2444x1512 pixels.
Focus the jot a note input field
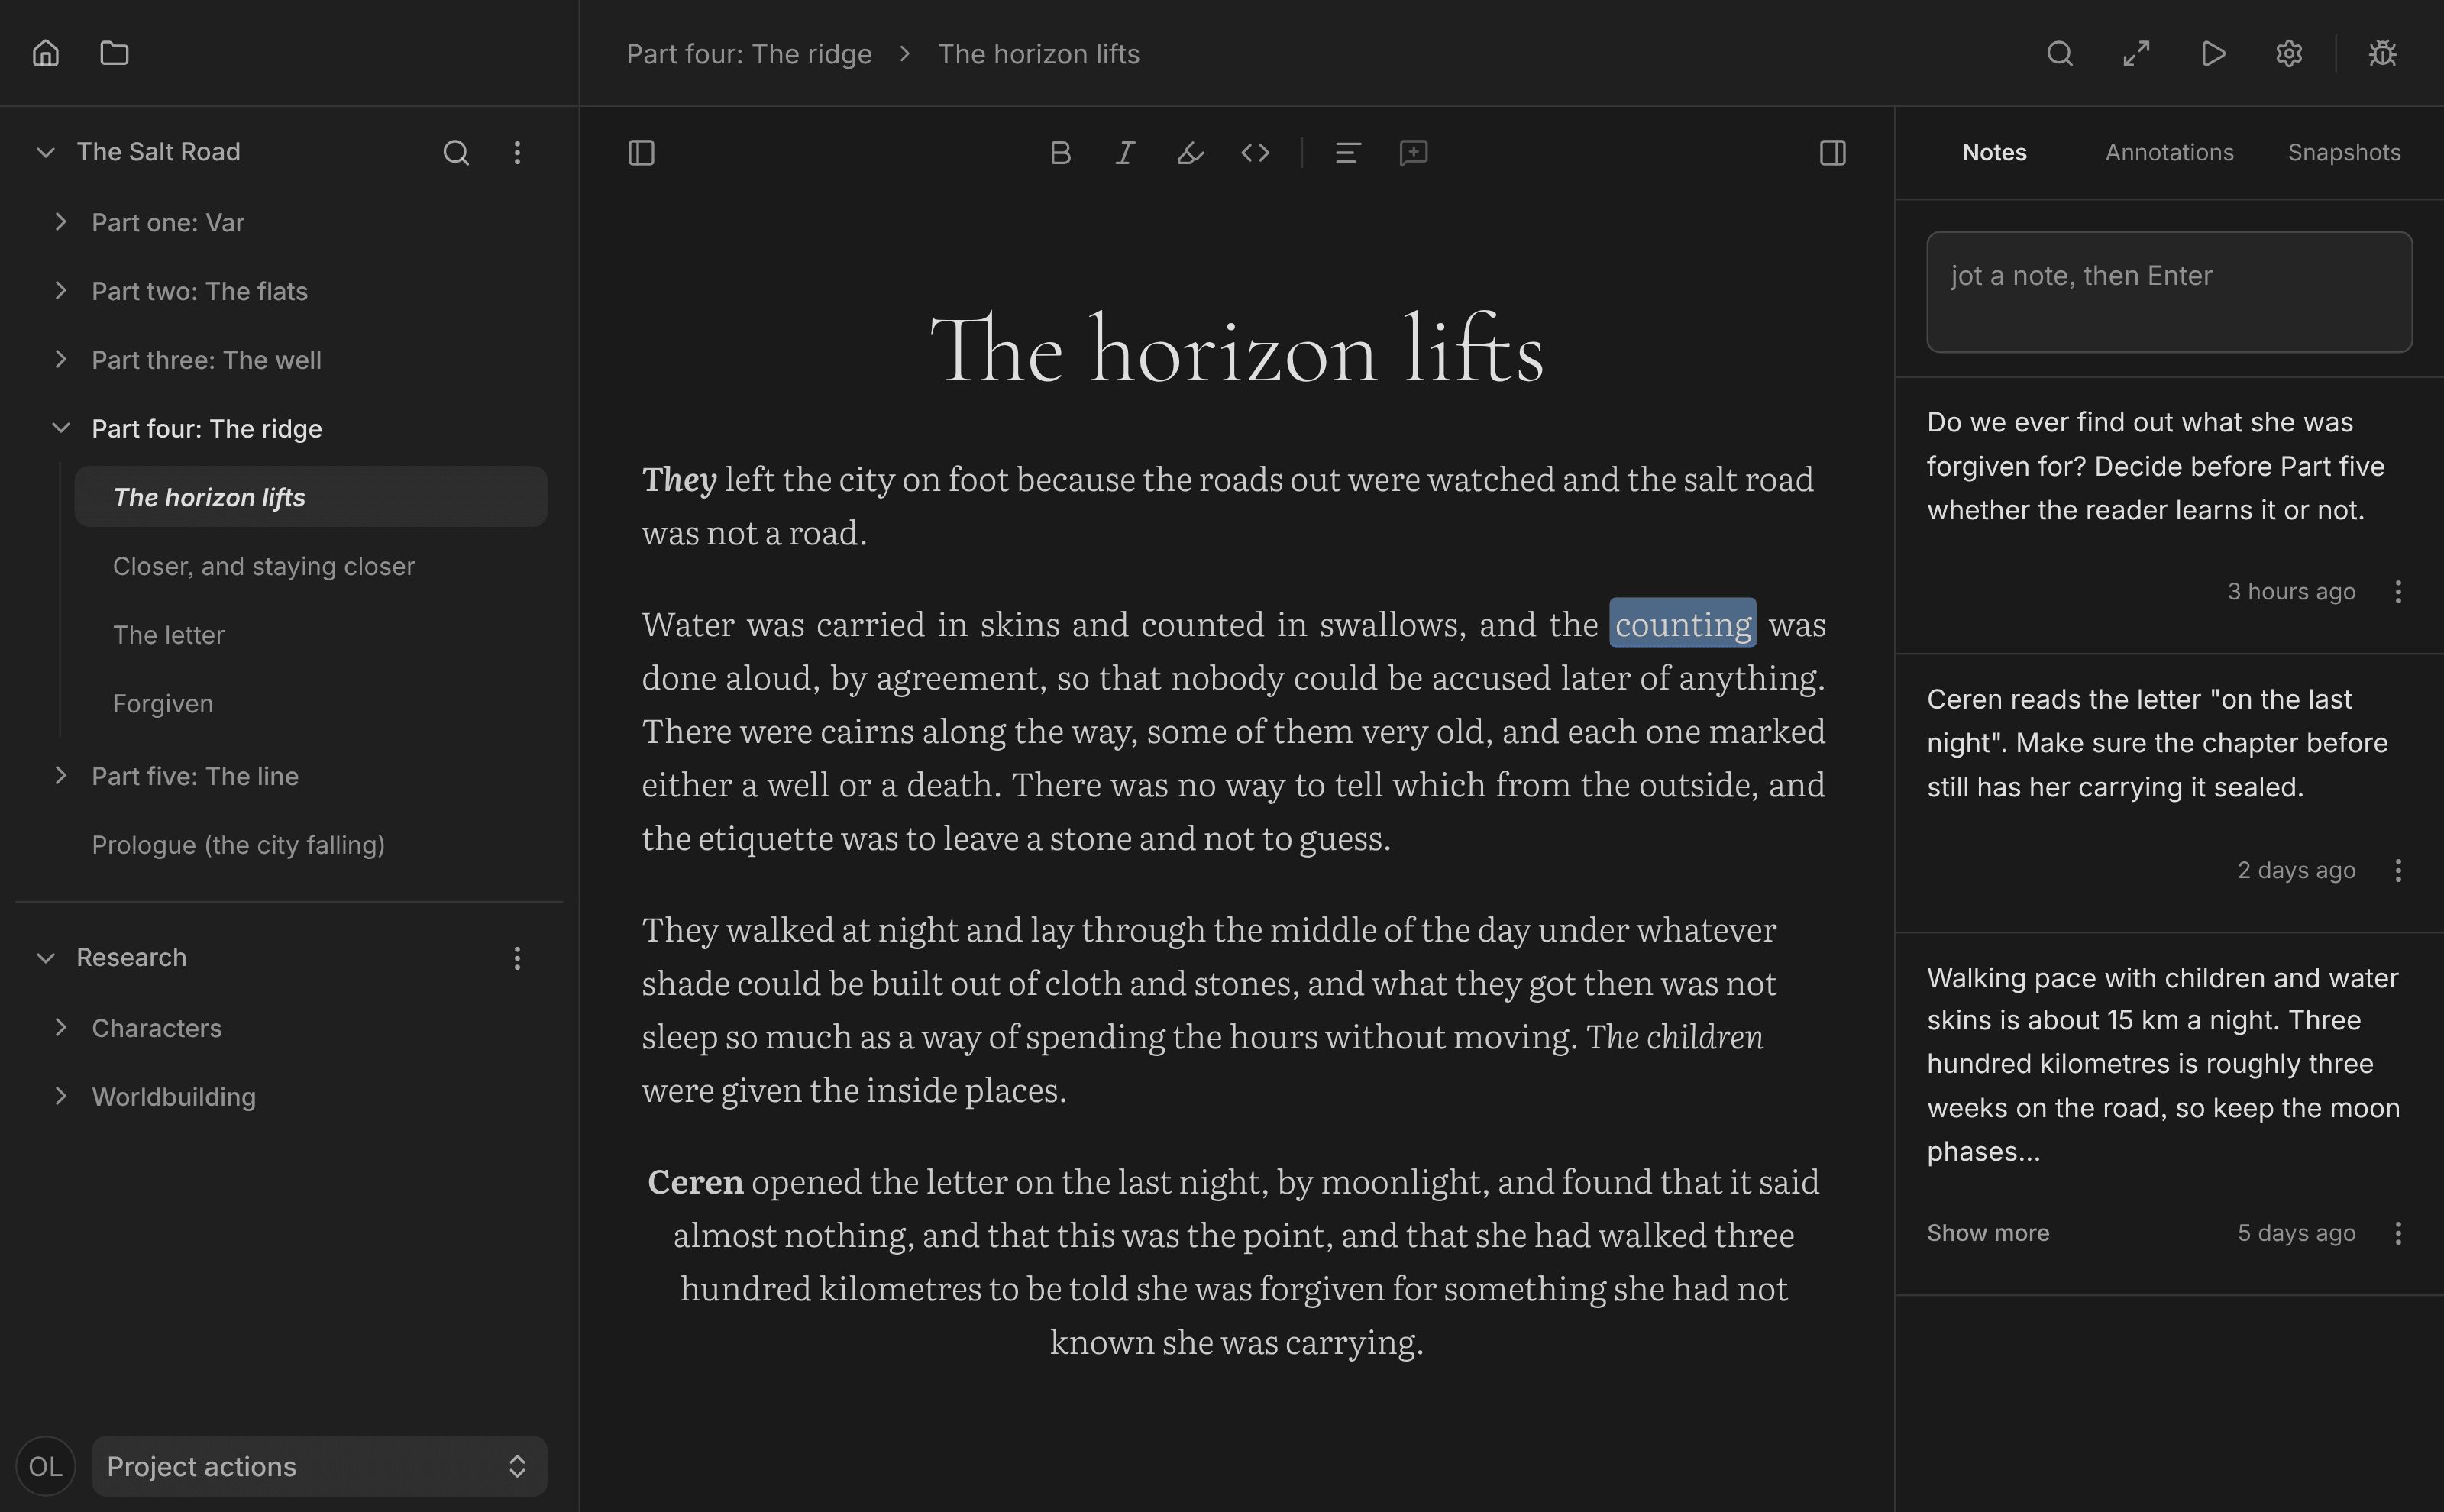[2169, 292]
